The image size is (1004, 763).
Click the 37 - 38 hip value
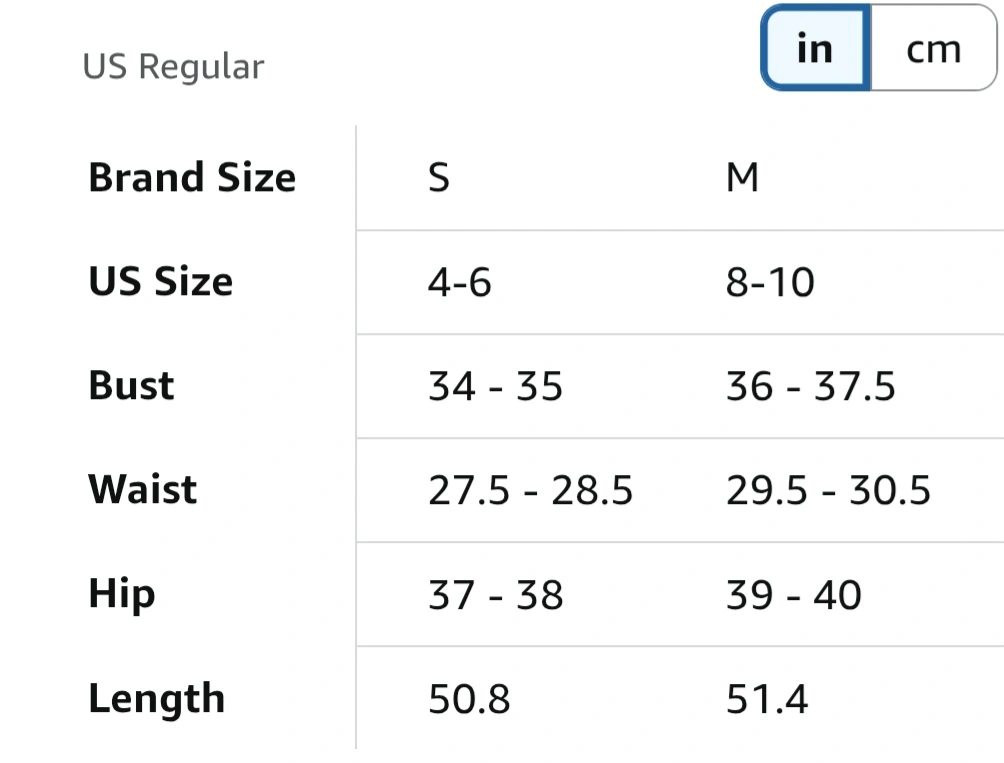point(495,595)
